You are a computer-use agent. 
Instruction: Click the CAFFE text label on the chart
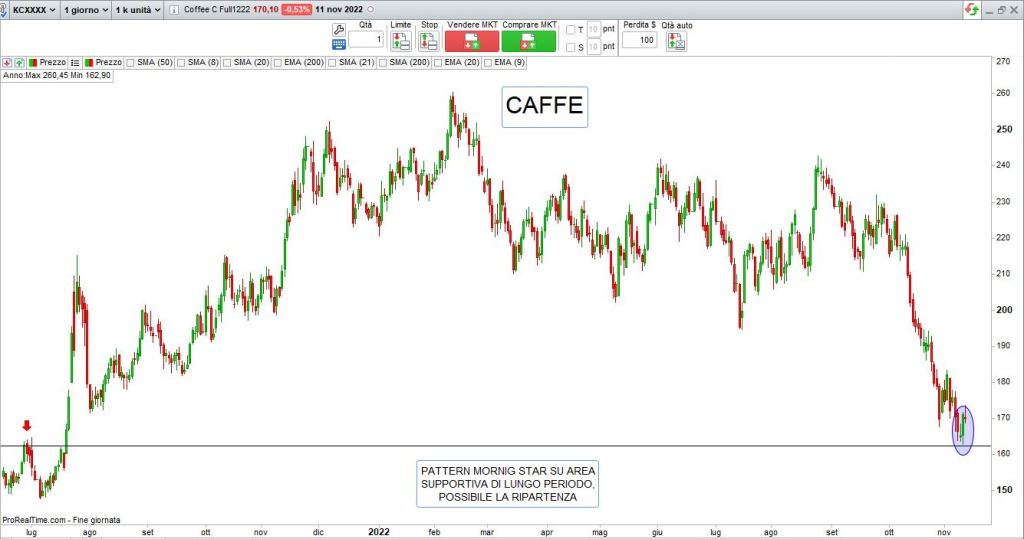[x=545, y=106]
